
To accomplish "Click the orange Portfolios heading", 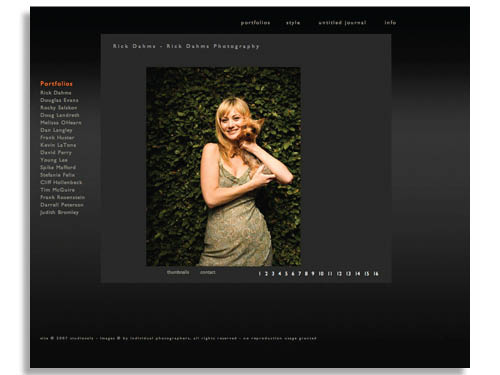I will point(56,84).
